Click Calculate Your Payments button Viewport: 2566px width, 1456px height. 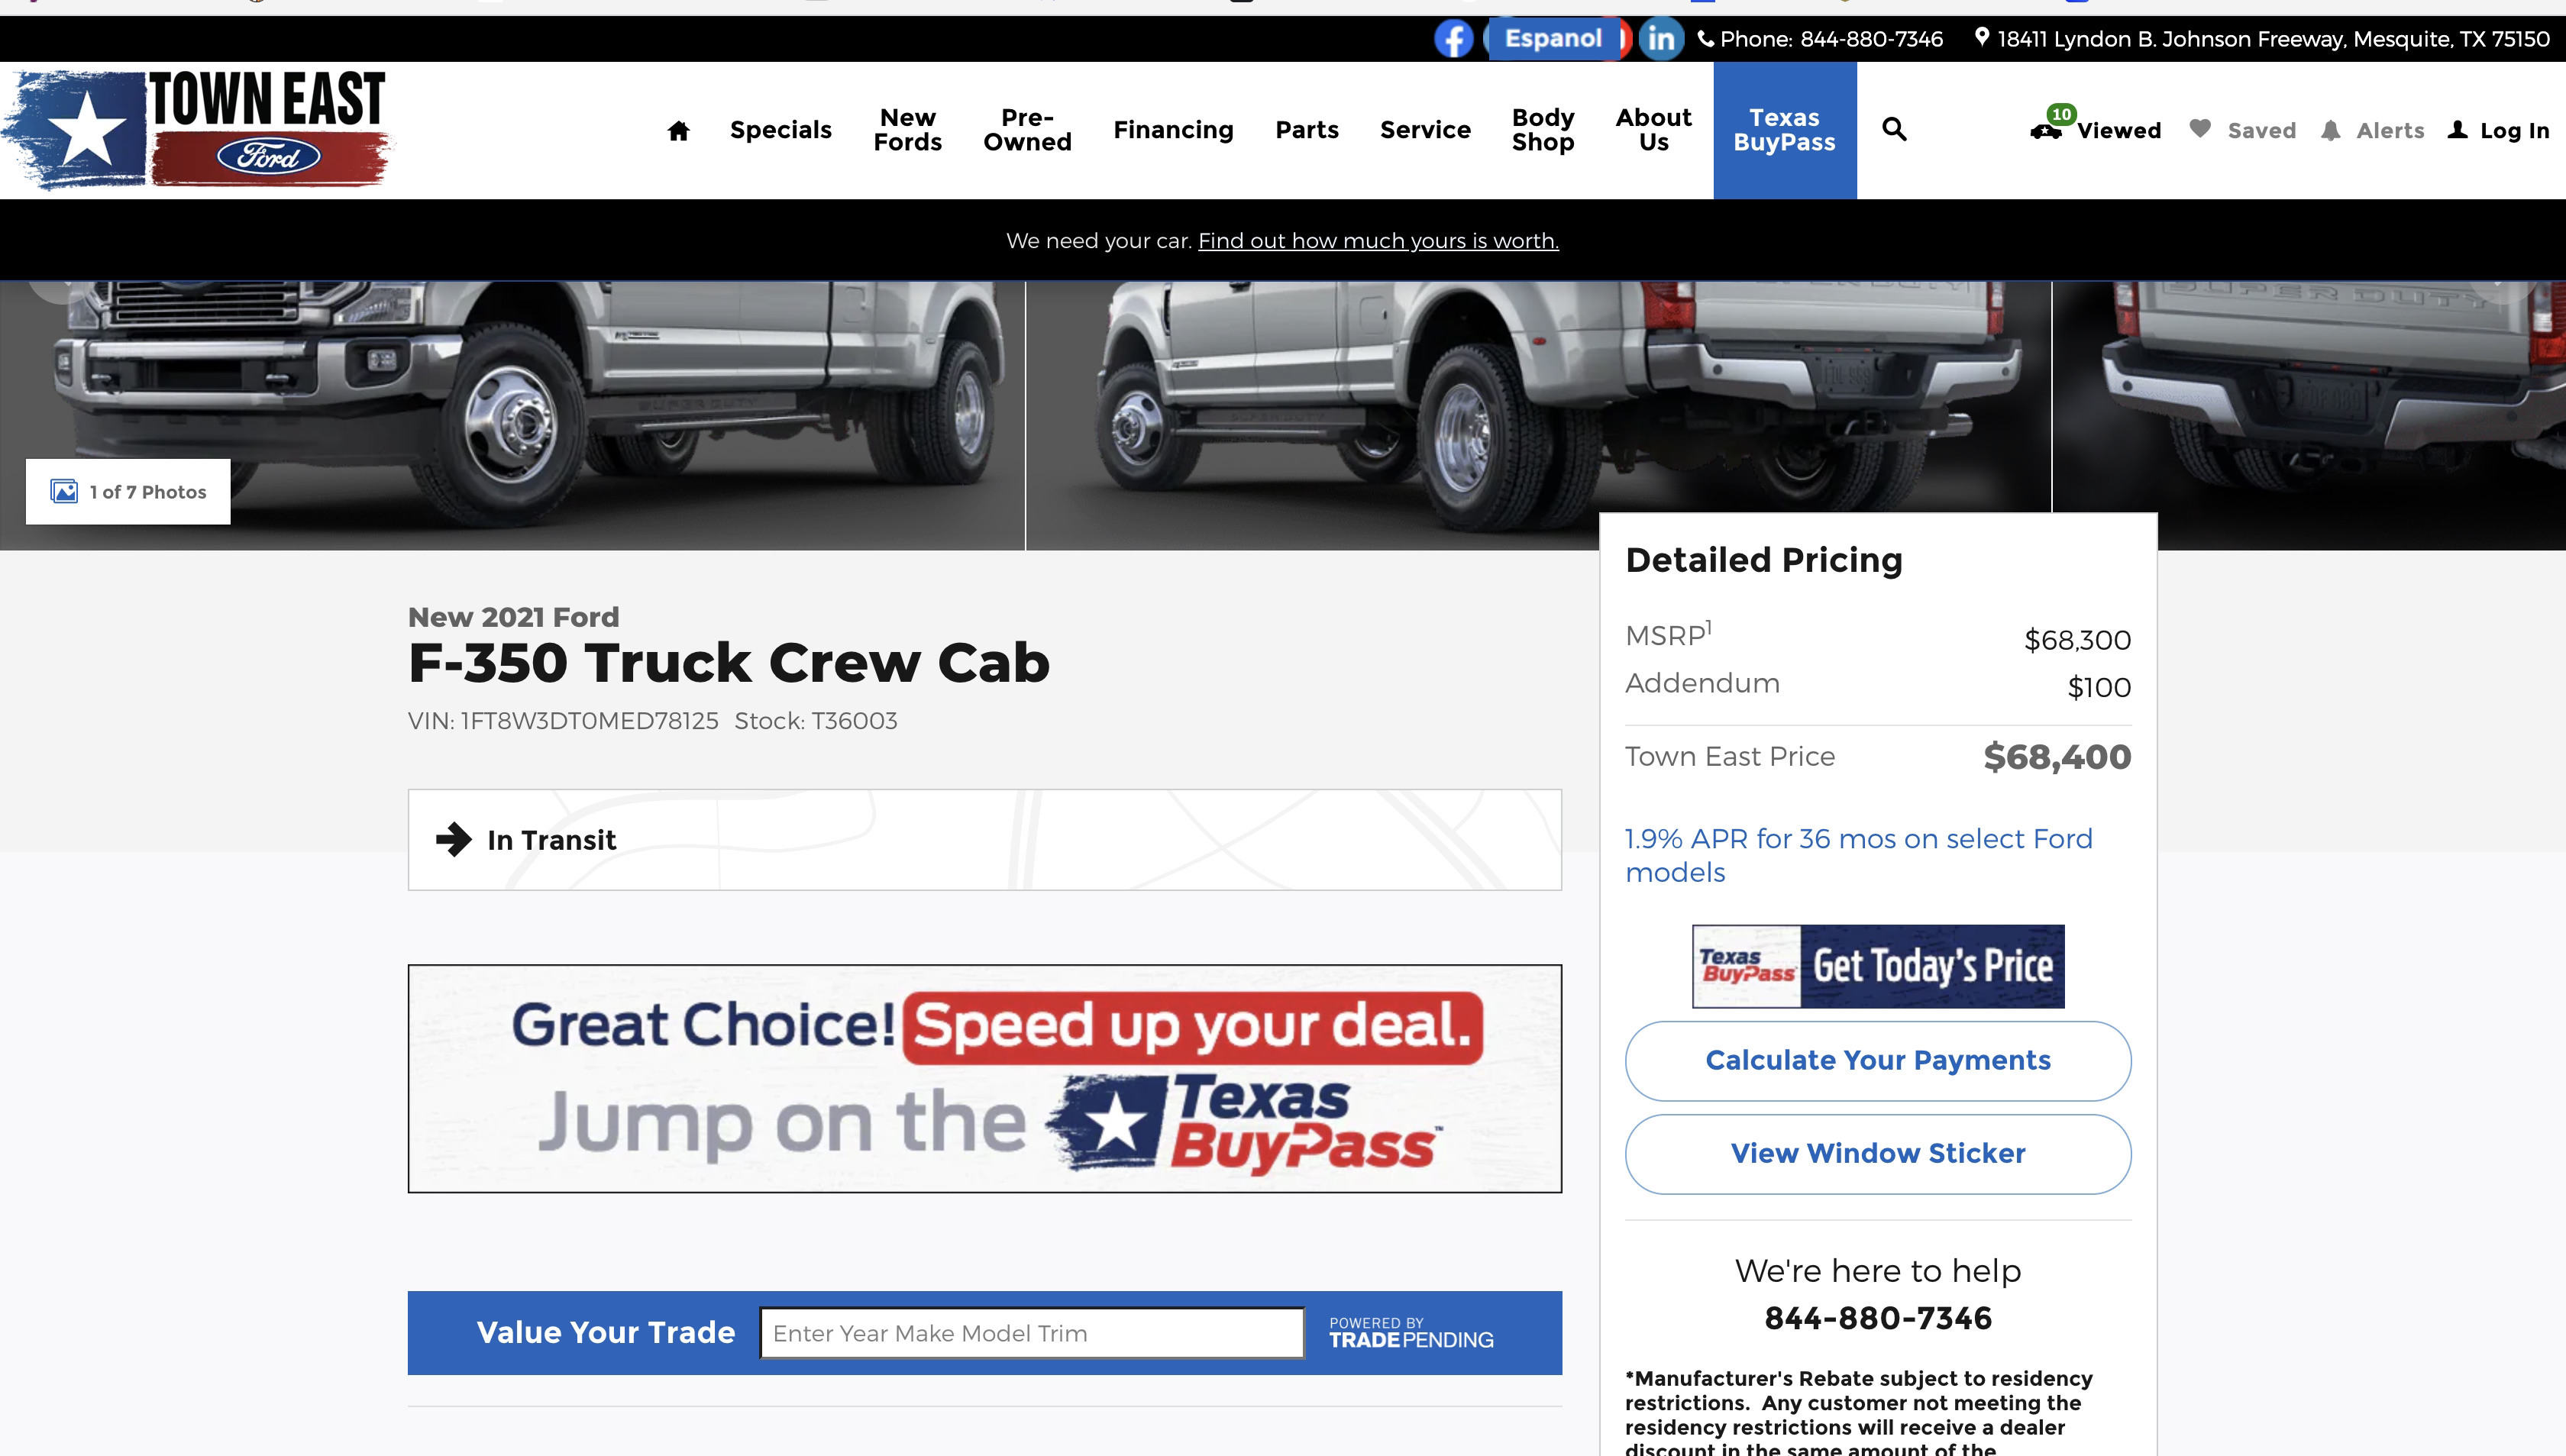(1878, 1060)
